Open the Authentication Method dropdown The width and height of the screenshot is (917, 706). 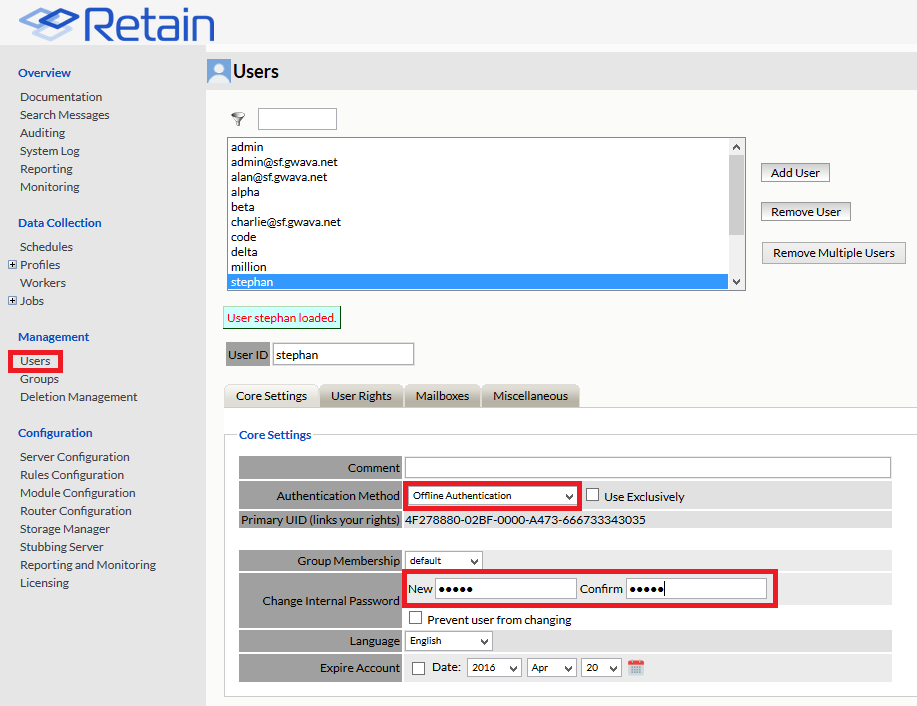(x=492, y=496)
